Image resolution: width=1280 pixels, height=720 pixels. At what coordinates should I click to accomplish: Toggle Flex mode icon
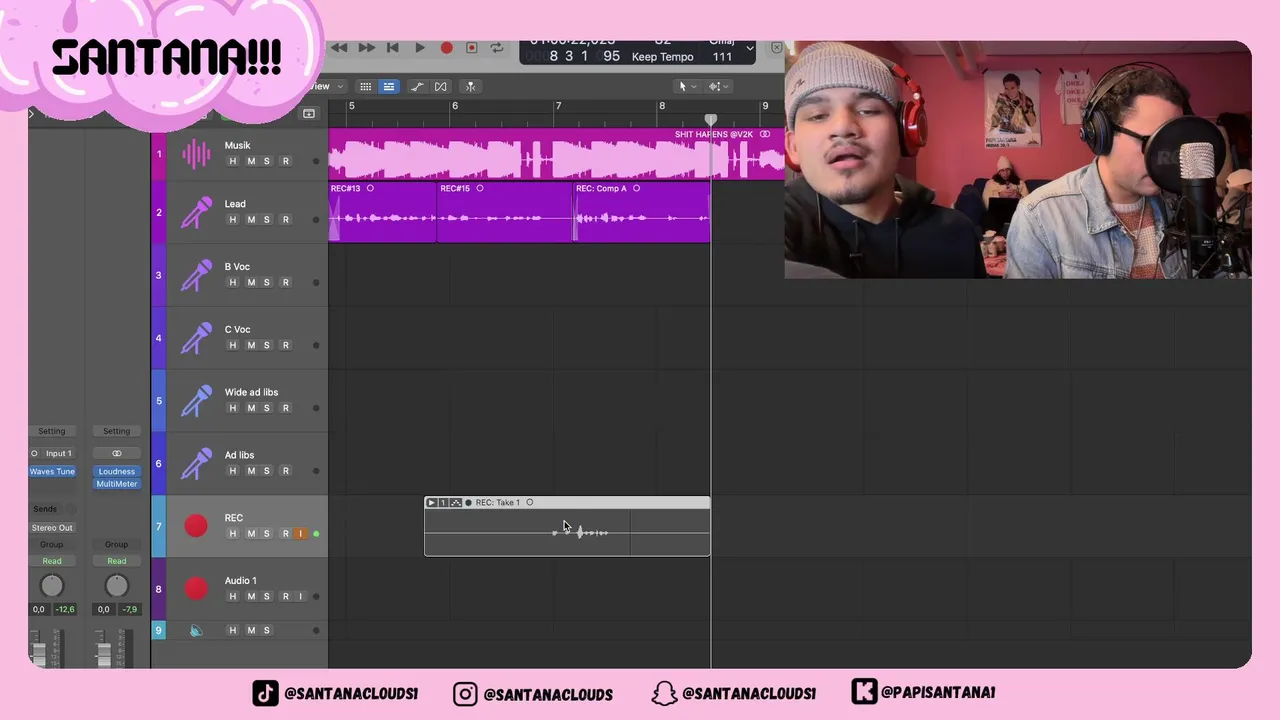point(440,86)
